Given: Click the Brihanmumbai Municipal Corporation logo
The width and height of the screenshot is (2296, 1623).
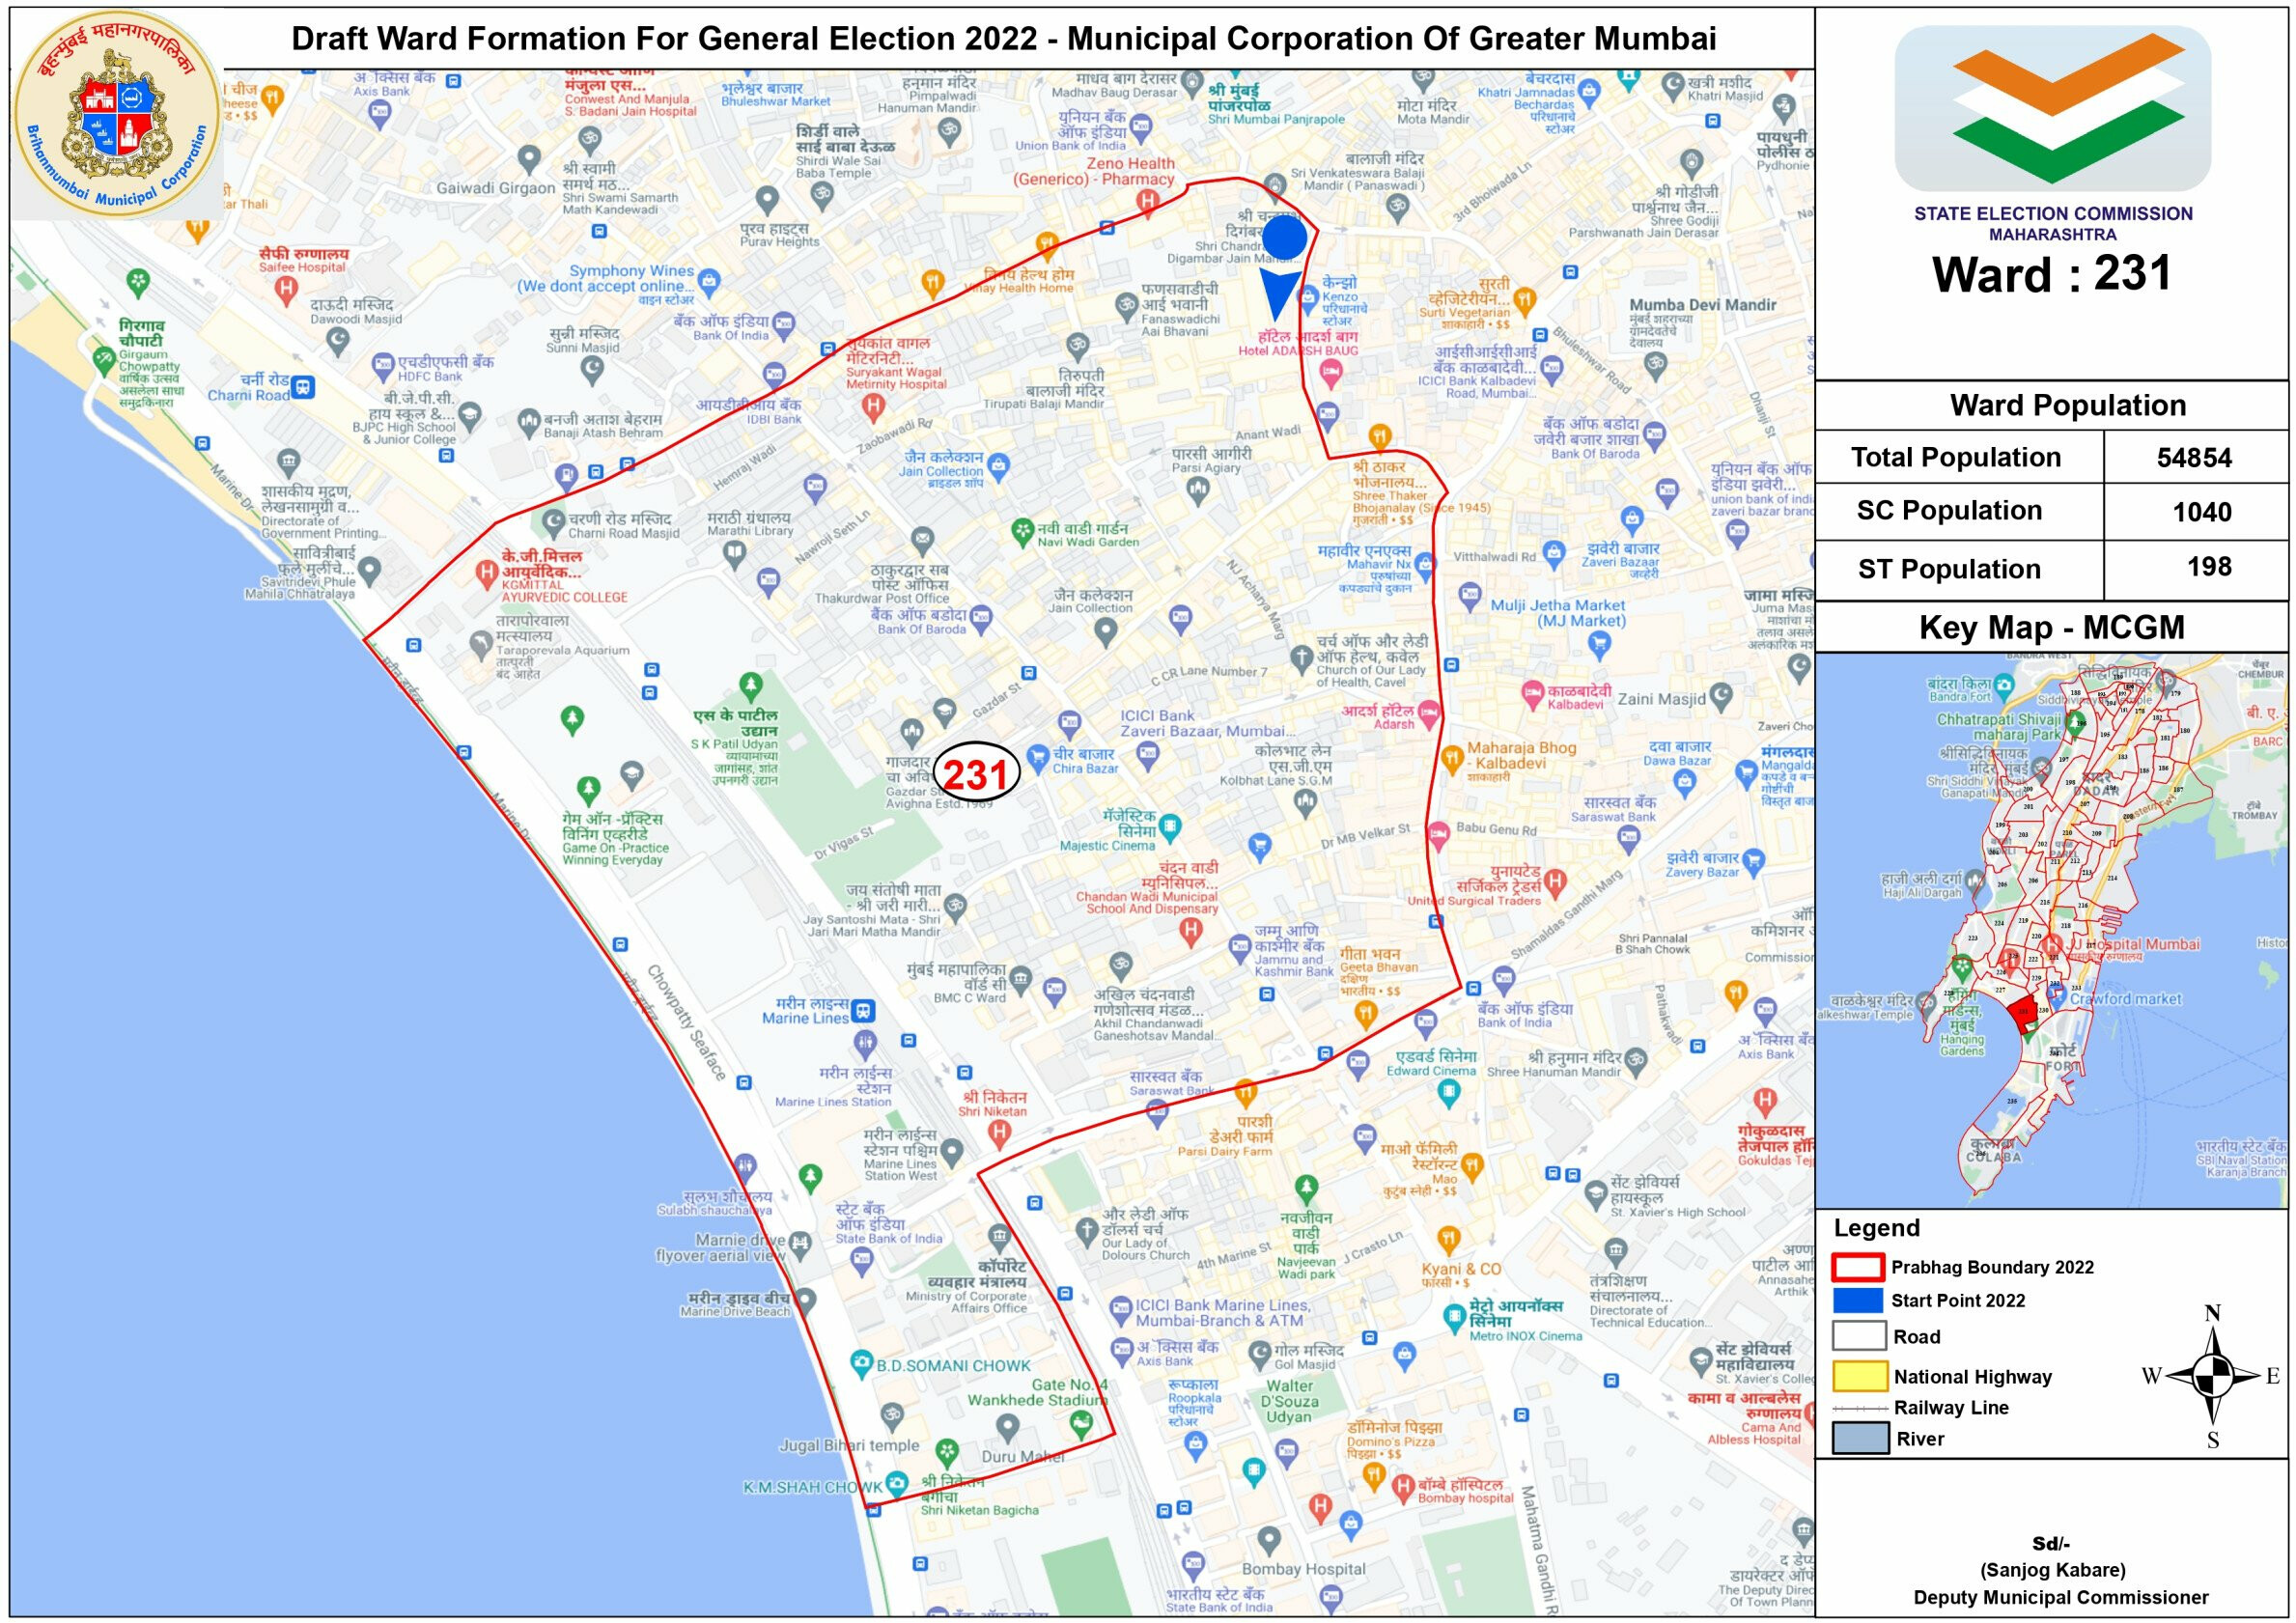Looking at the screenshot, I should 116,112.
